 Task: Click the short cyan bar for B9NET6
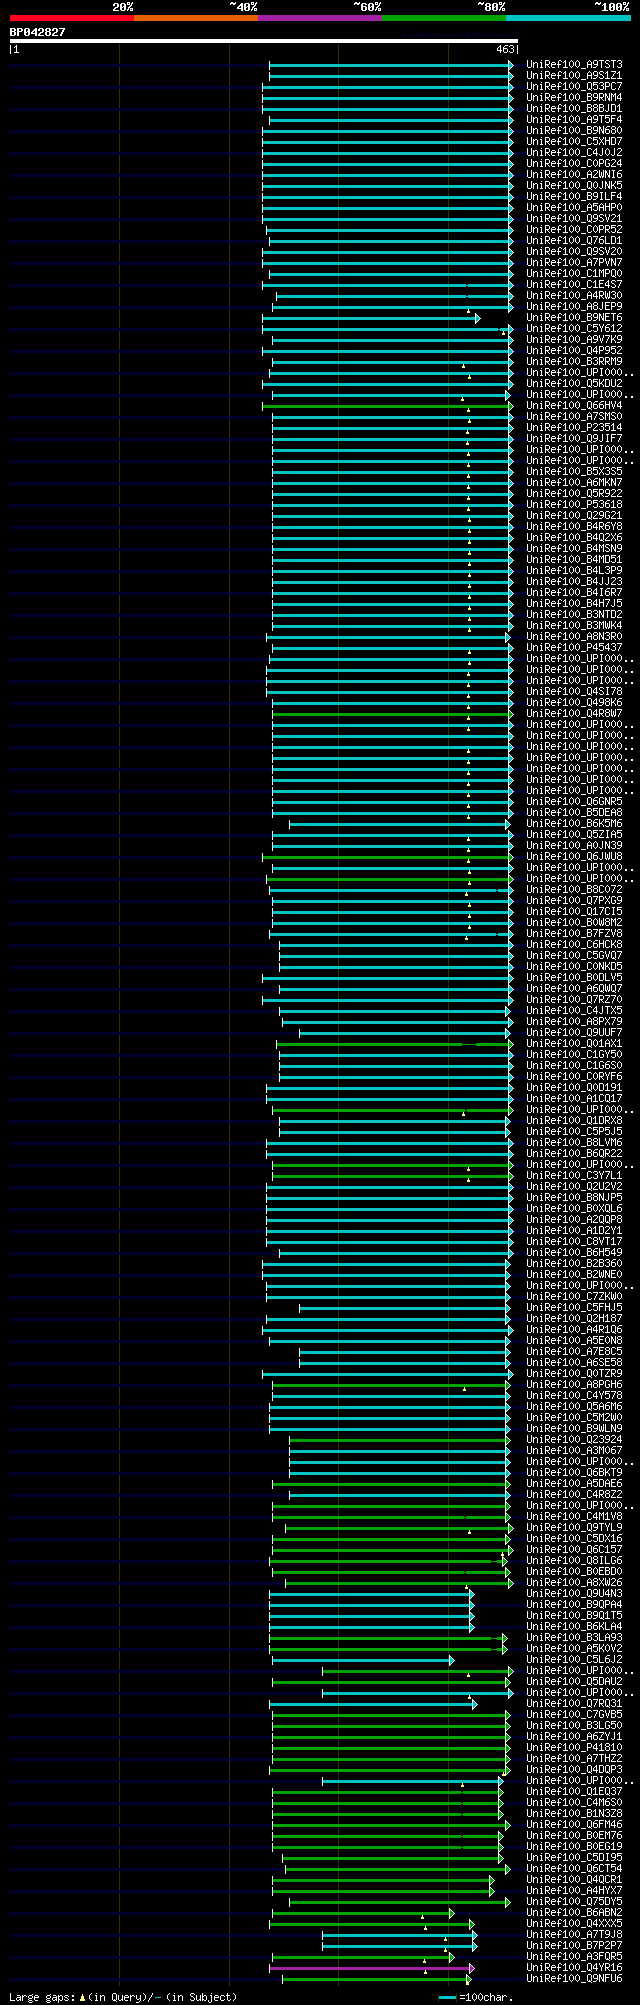371,318
